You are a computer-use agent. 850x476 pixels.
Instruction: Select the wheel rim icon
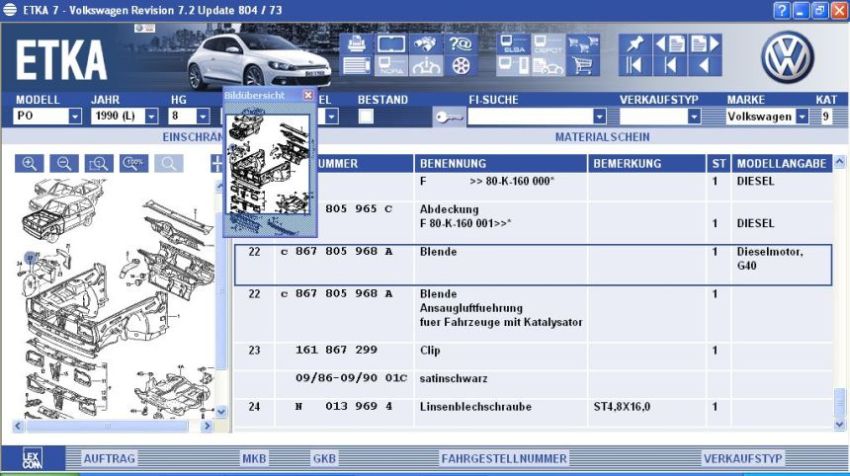coord(461,66)
